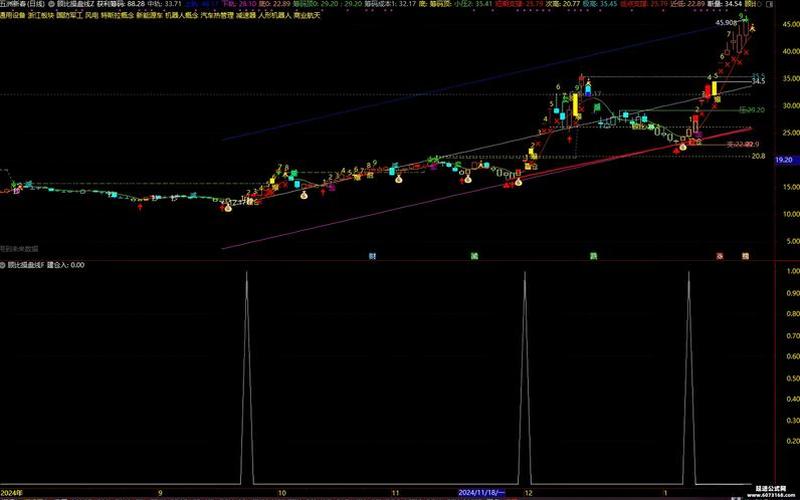Screen dimensions: 800x500
Task: Click month 12 label on time axis
Action: tap(529, 493)
